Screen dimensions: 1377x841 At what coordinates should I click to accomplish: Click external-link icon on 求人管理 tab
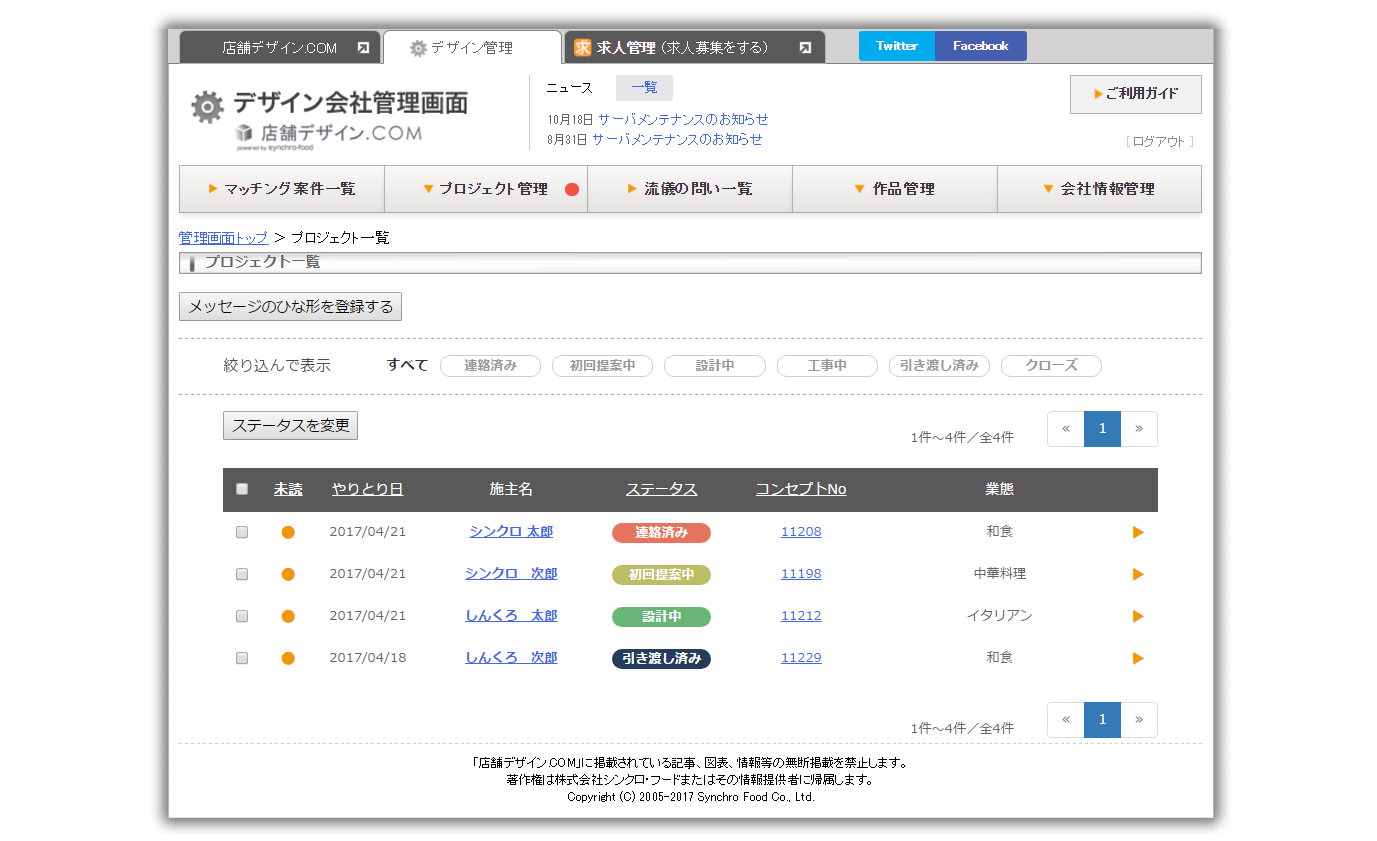point(805,48)
